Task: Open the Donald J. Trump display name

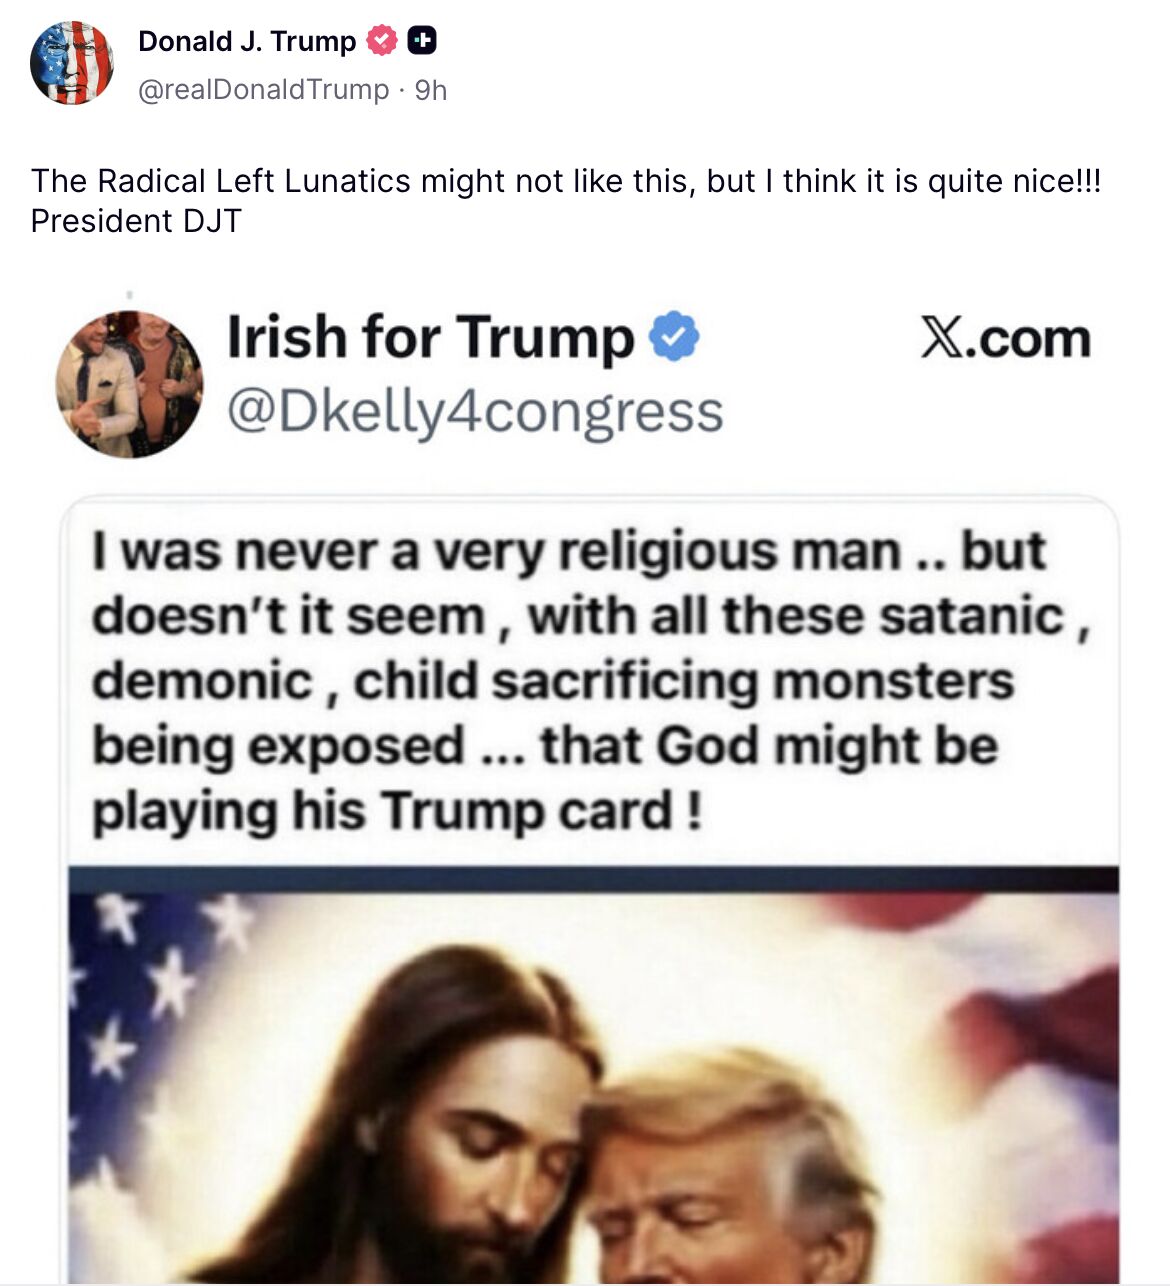Action: point(247,41)
